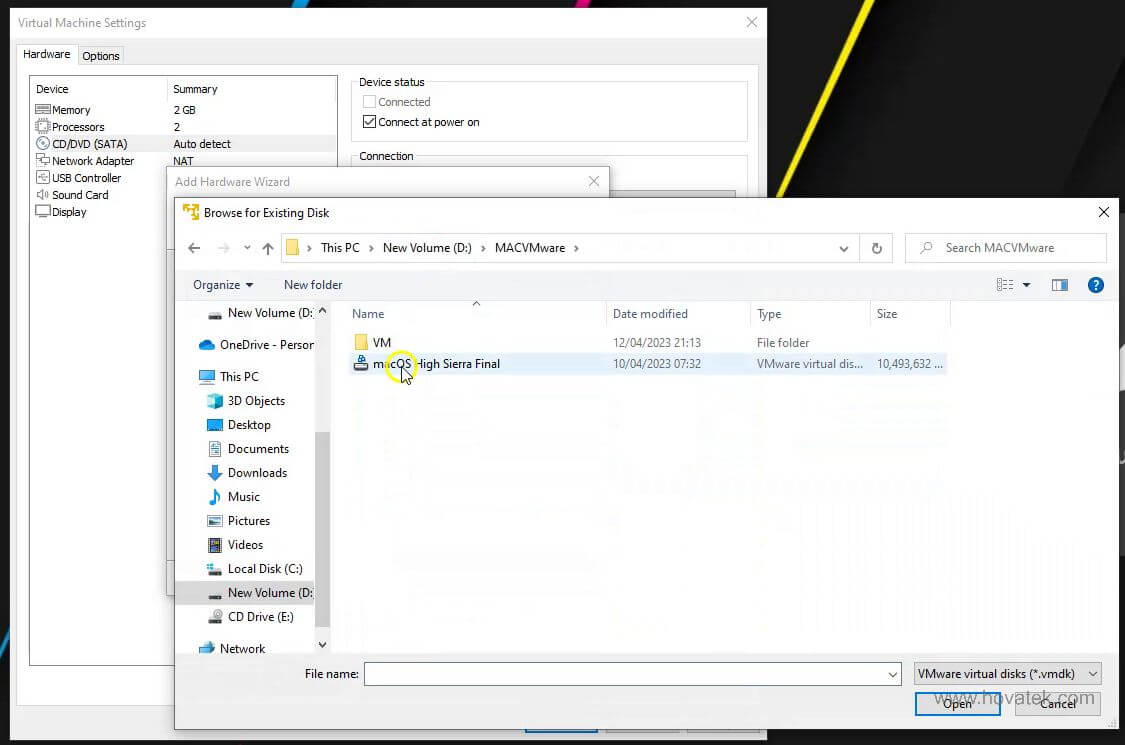Switch to the Options tab
Viewport: 1125px width, 745px height.
point(100,55)
